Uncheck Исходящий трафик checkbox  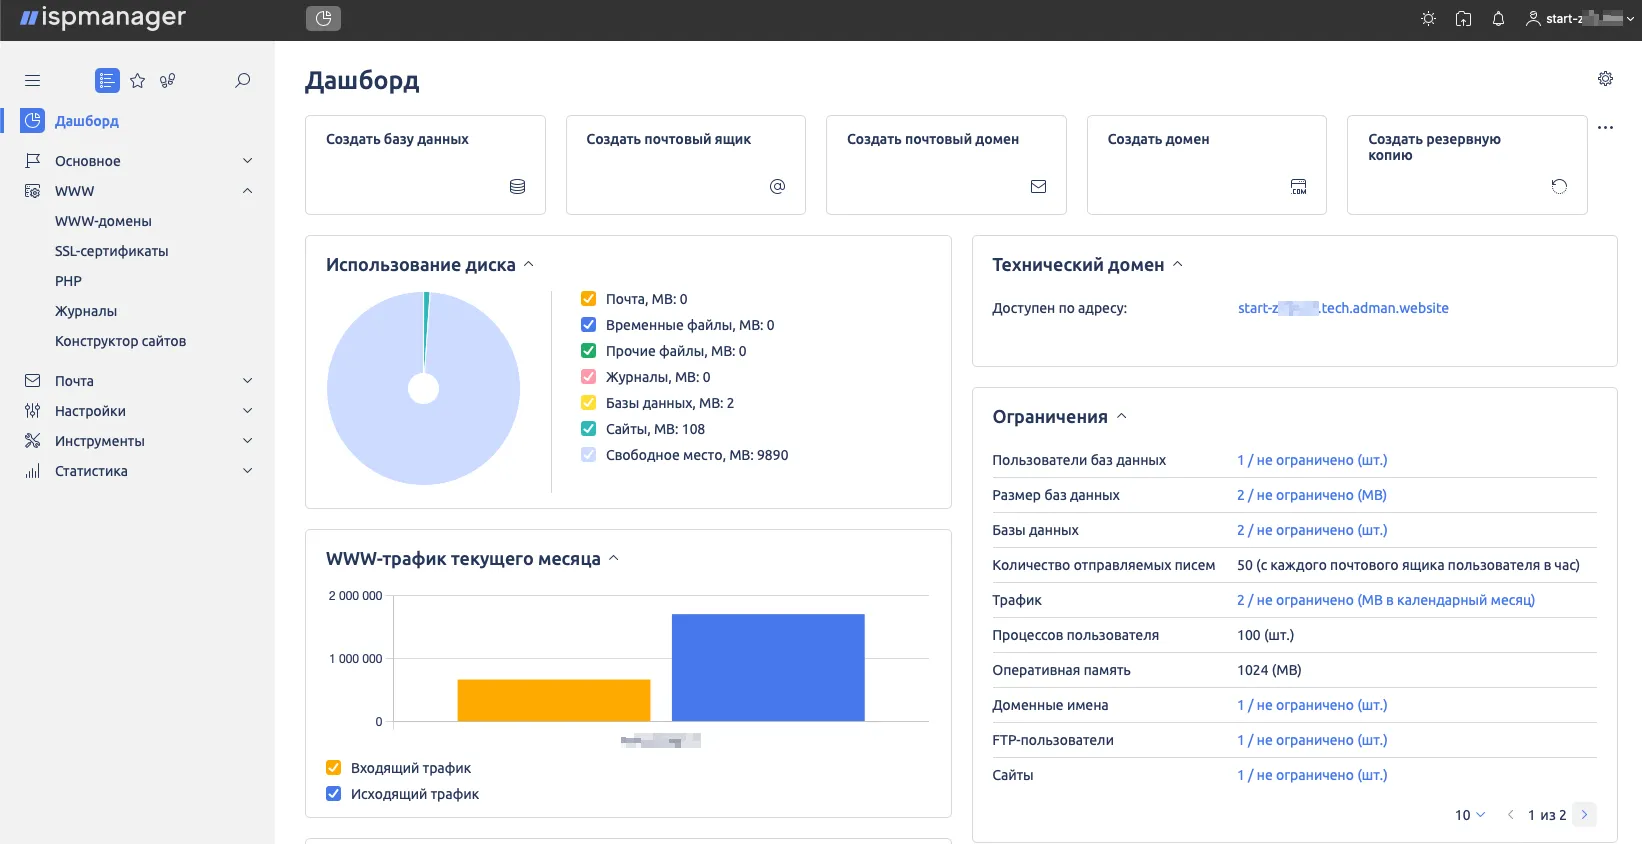[x=334, y=794]
